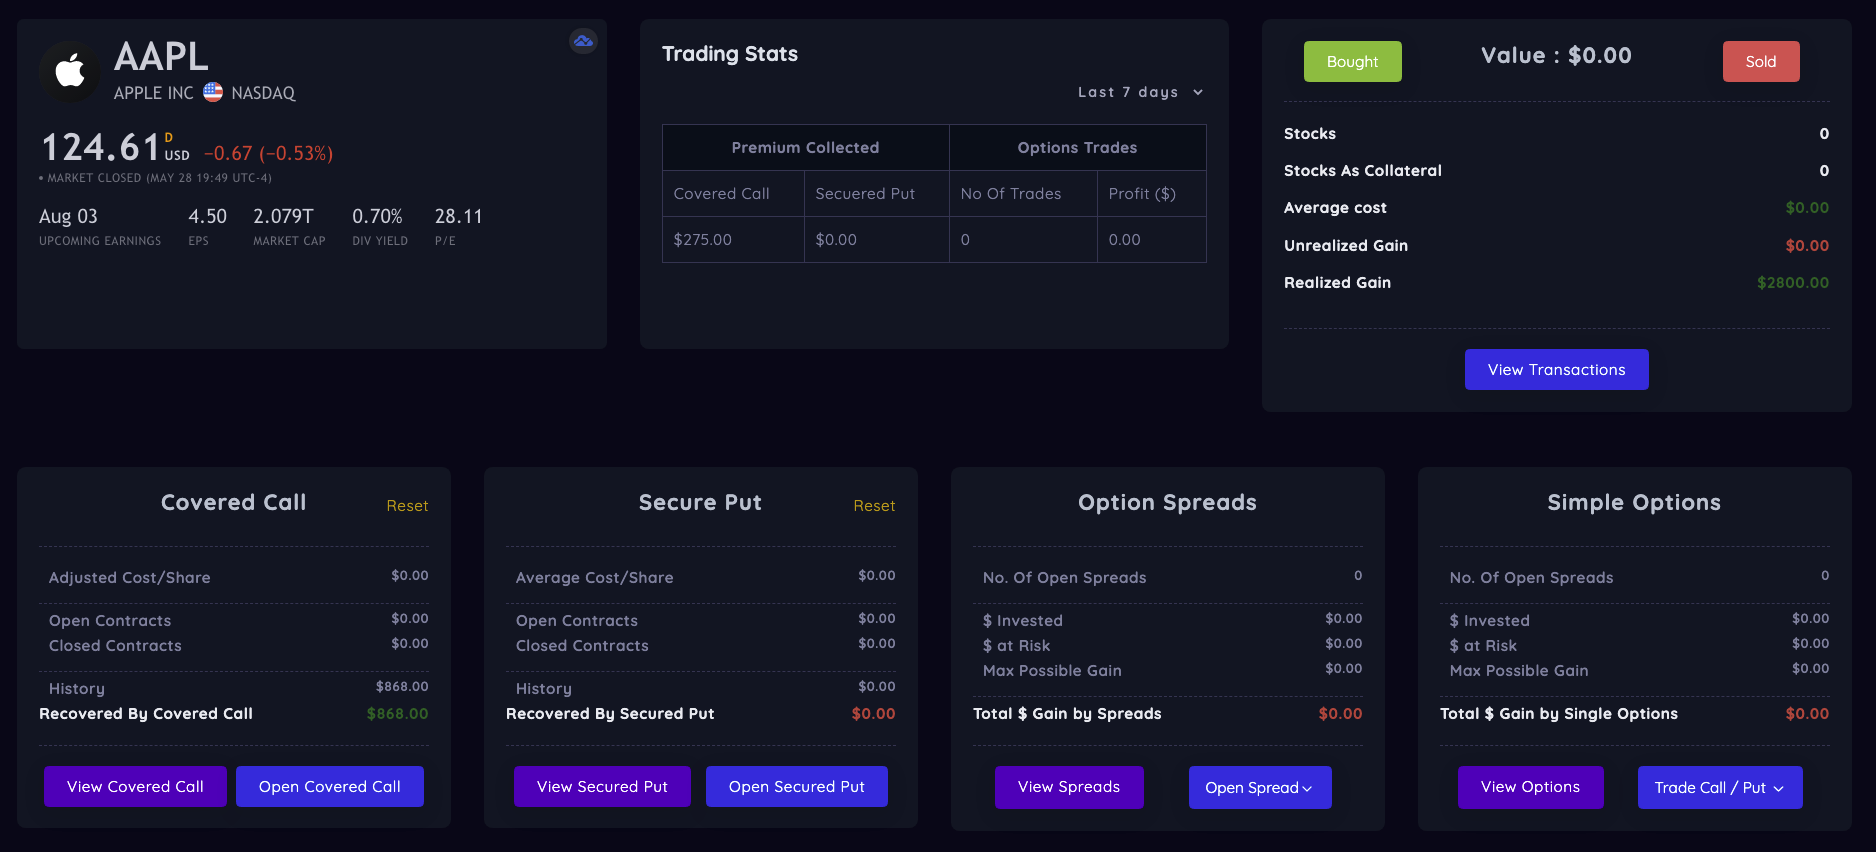Click the Simple Options panel title
1876x852 pixels.
1635,503
